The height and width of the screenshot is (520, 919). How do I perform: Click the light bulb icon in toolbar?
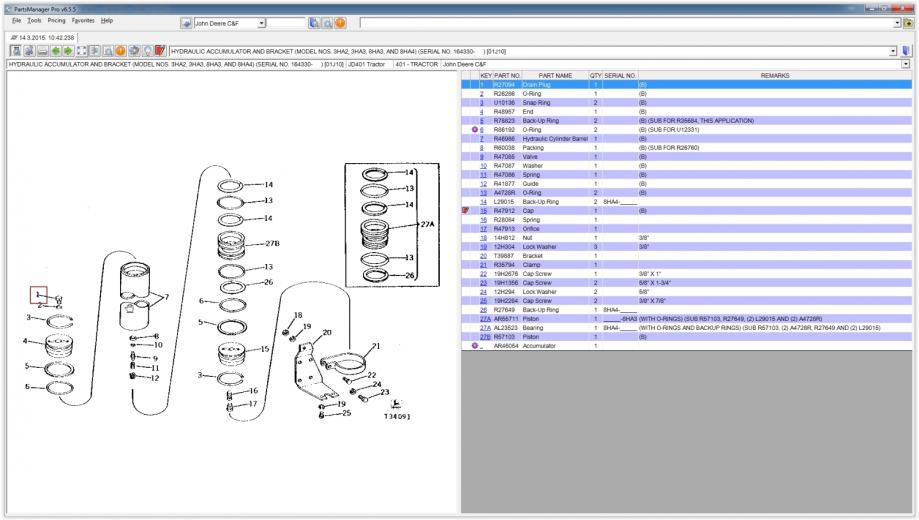tap(145, 51)
